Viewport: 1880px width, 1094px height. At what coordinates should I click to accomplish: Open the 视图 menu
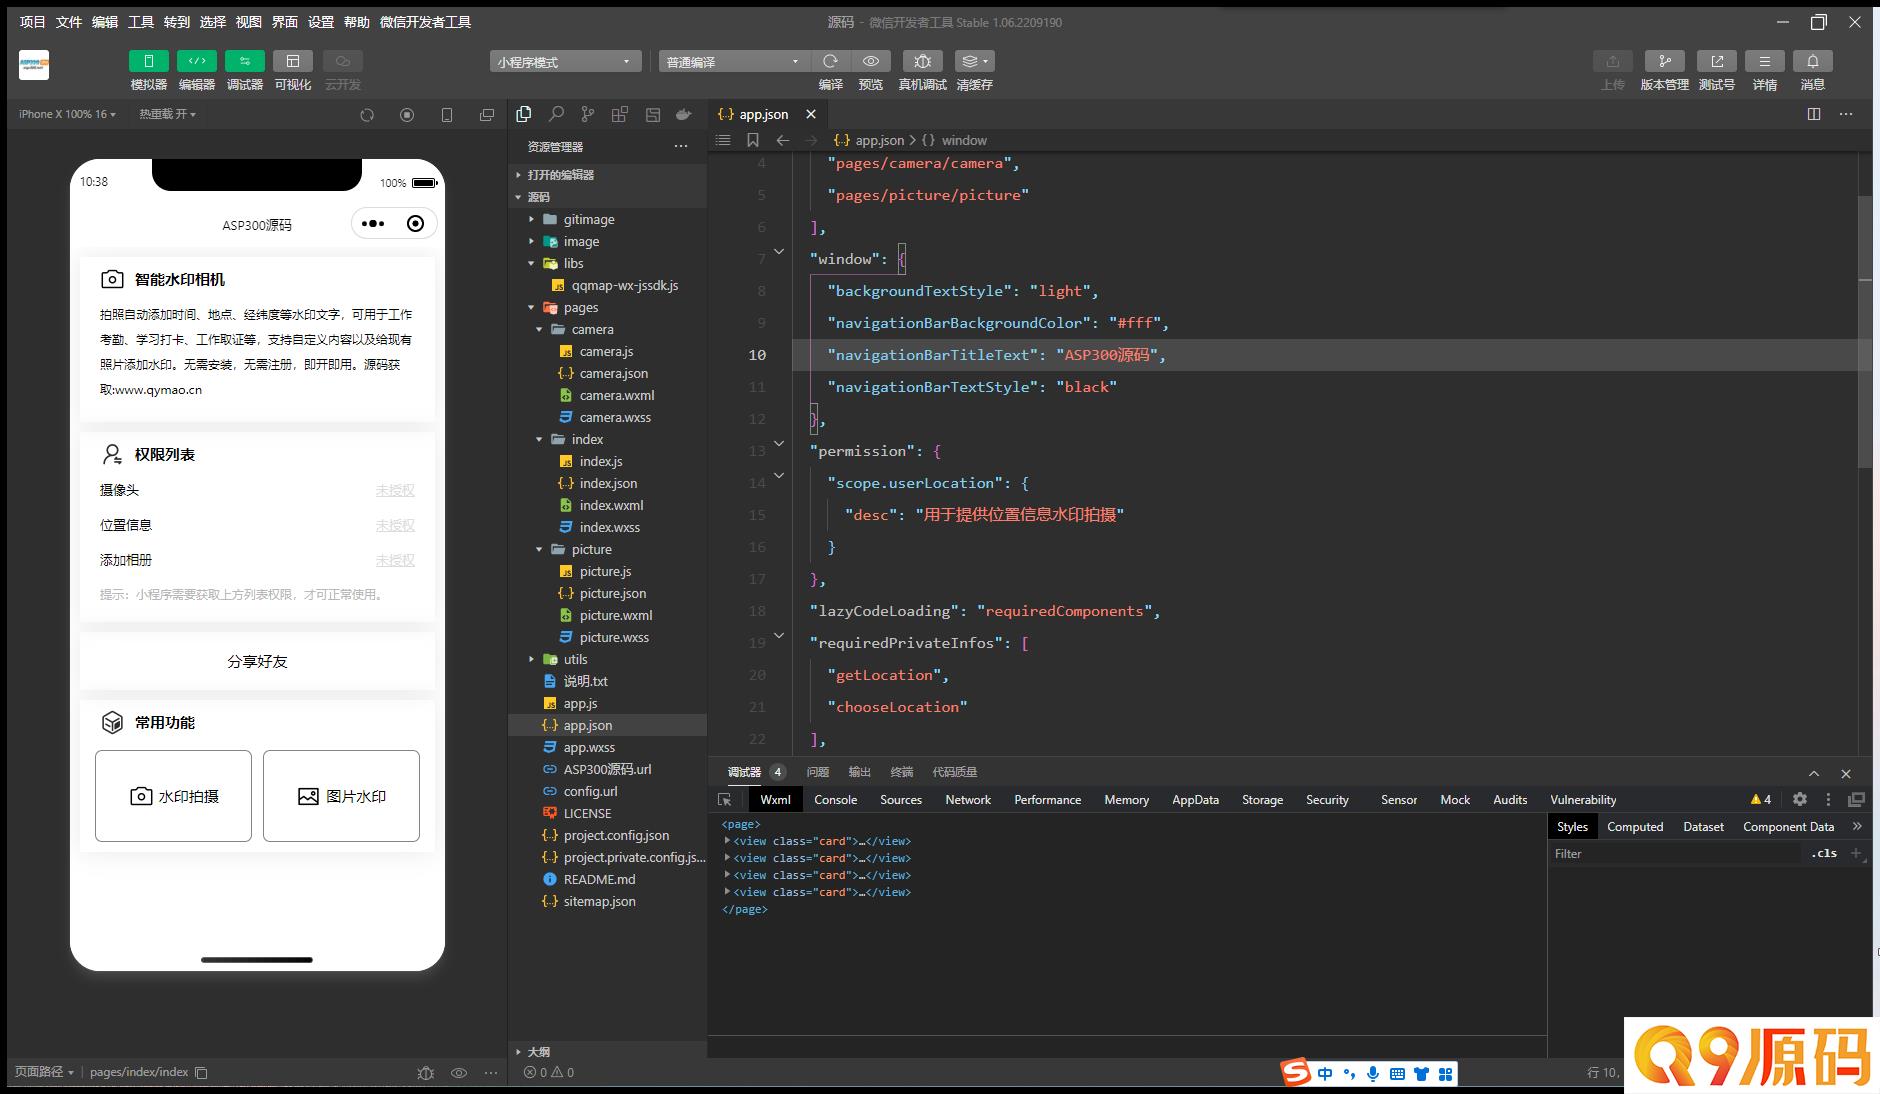249,22
